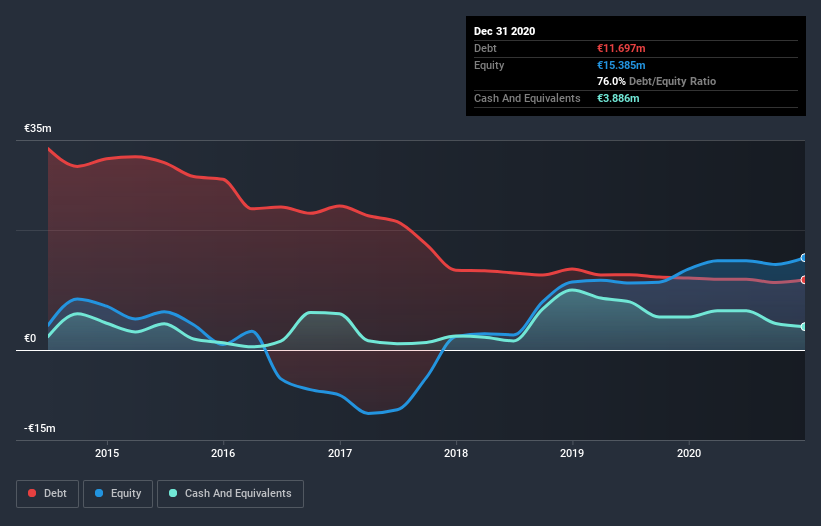Click the €11.697m debt value
Image resolution: width=821 pixels, height=526 pixels.
[621, 48]
